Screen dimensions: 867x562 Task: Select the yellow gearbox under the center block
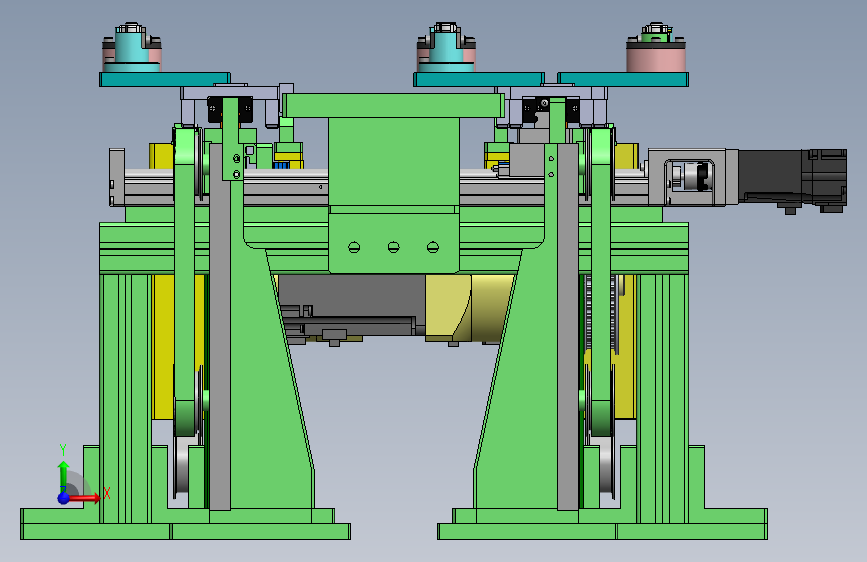point(469,308)
